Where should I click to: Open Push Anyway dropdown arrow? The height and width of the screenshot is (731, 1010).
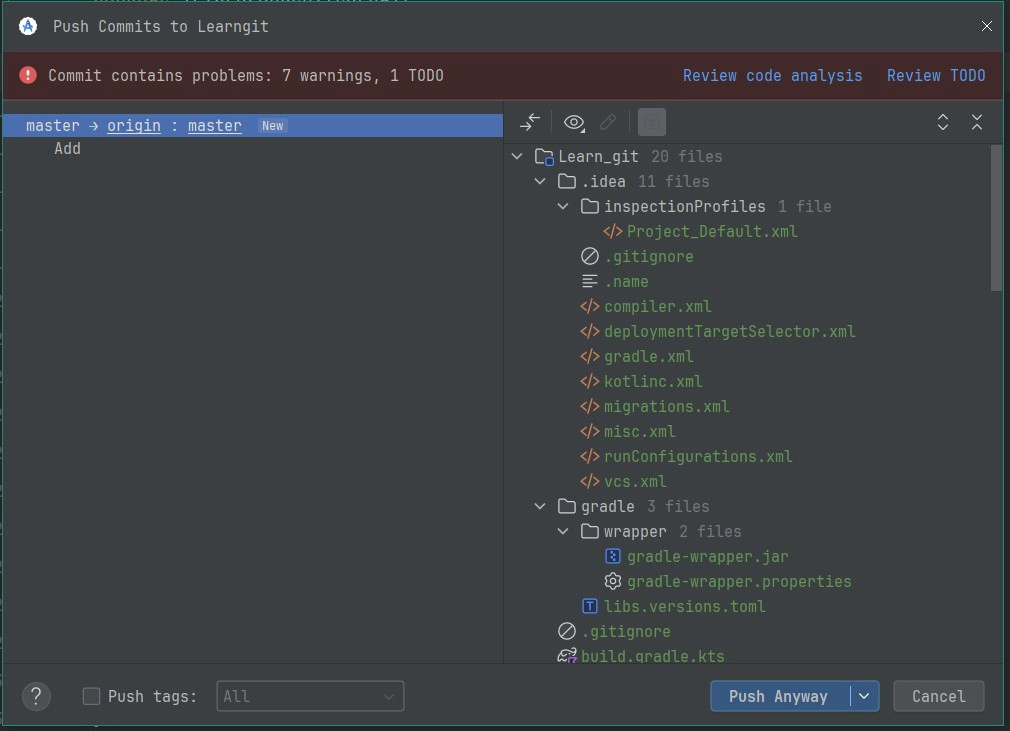864,696
